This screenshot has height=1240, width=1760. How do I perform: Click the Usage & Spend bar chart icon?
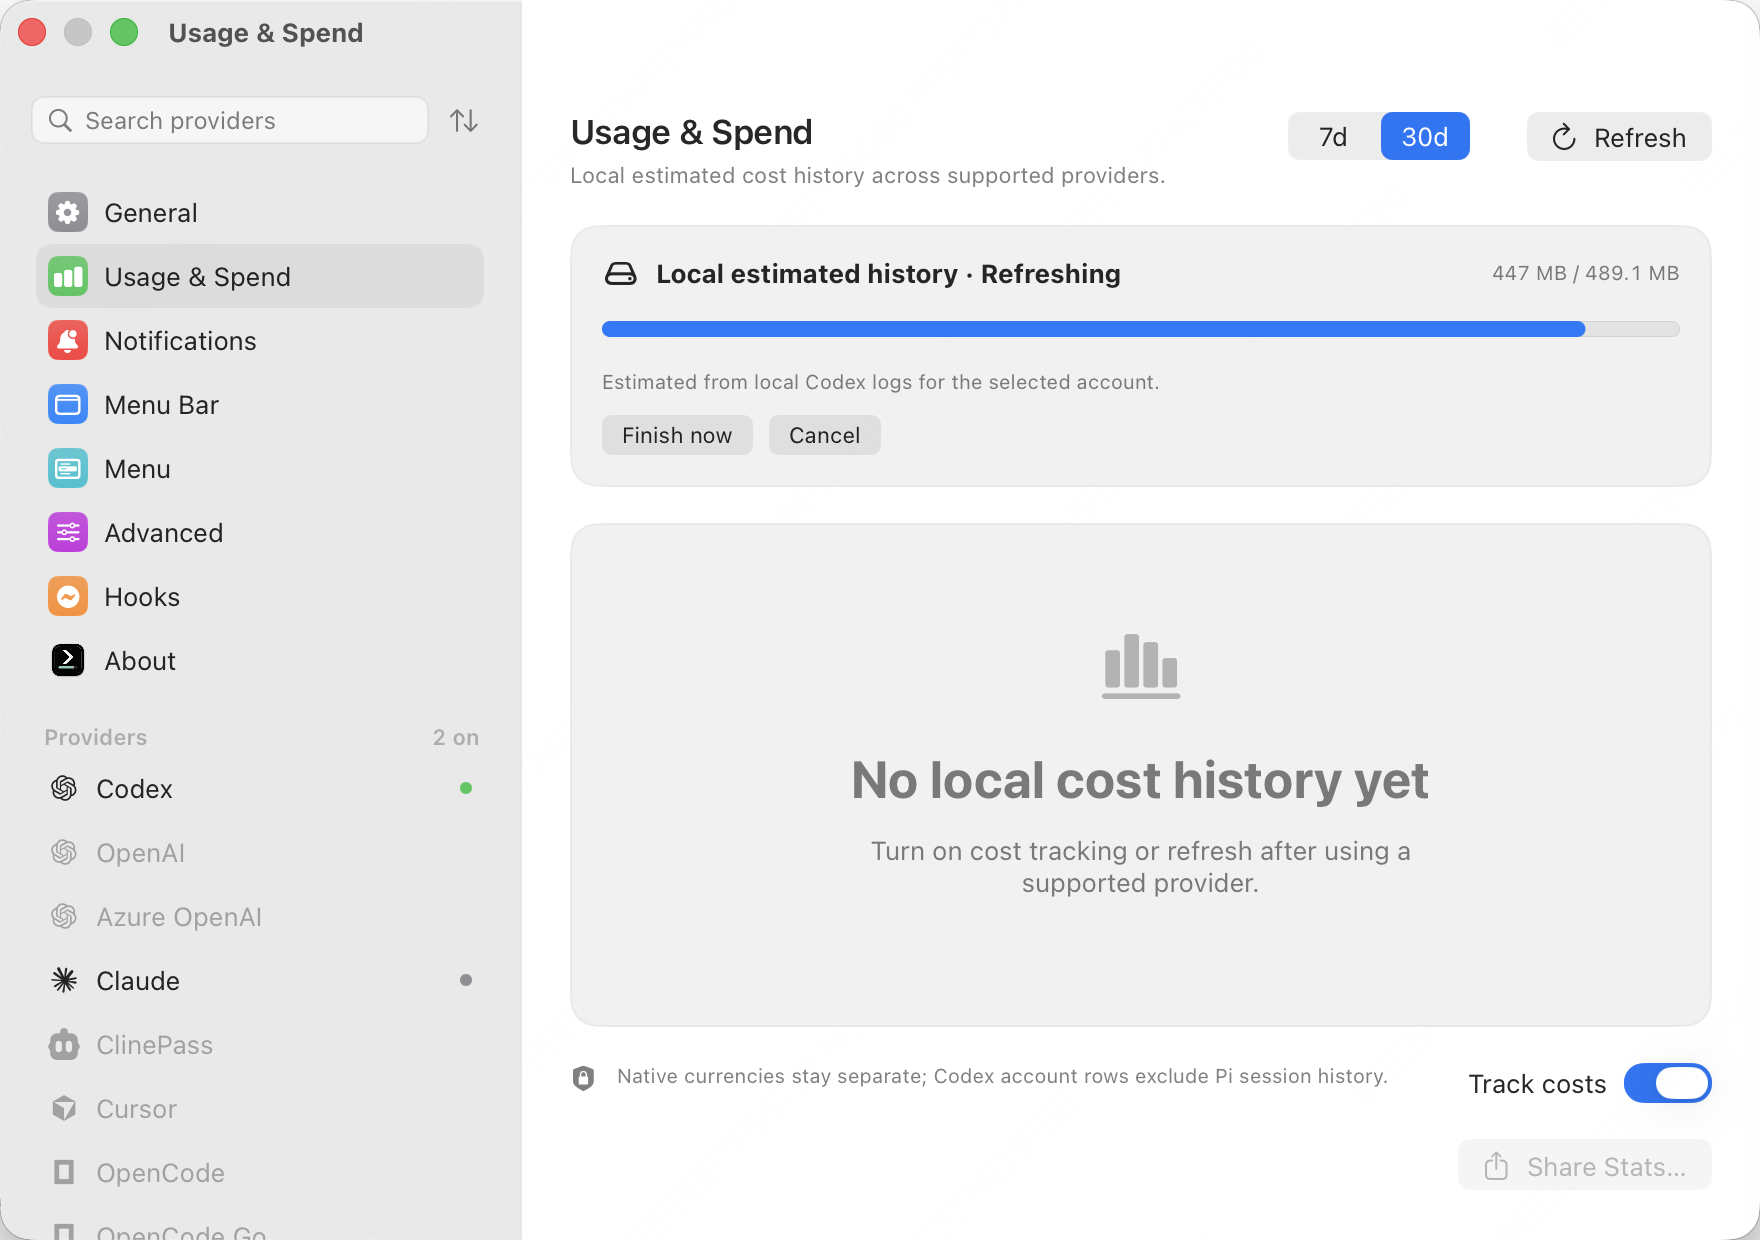point(68,277)
